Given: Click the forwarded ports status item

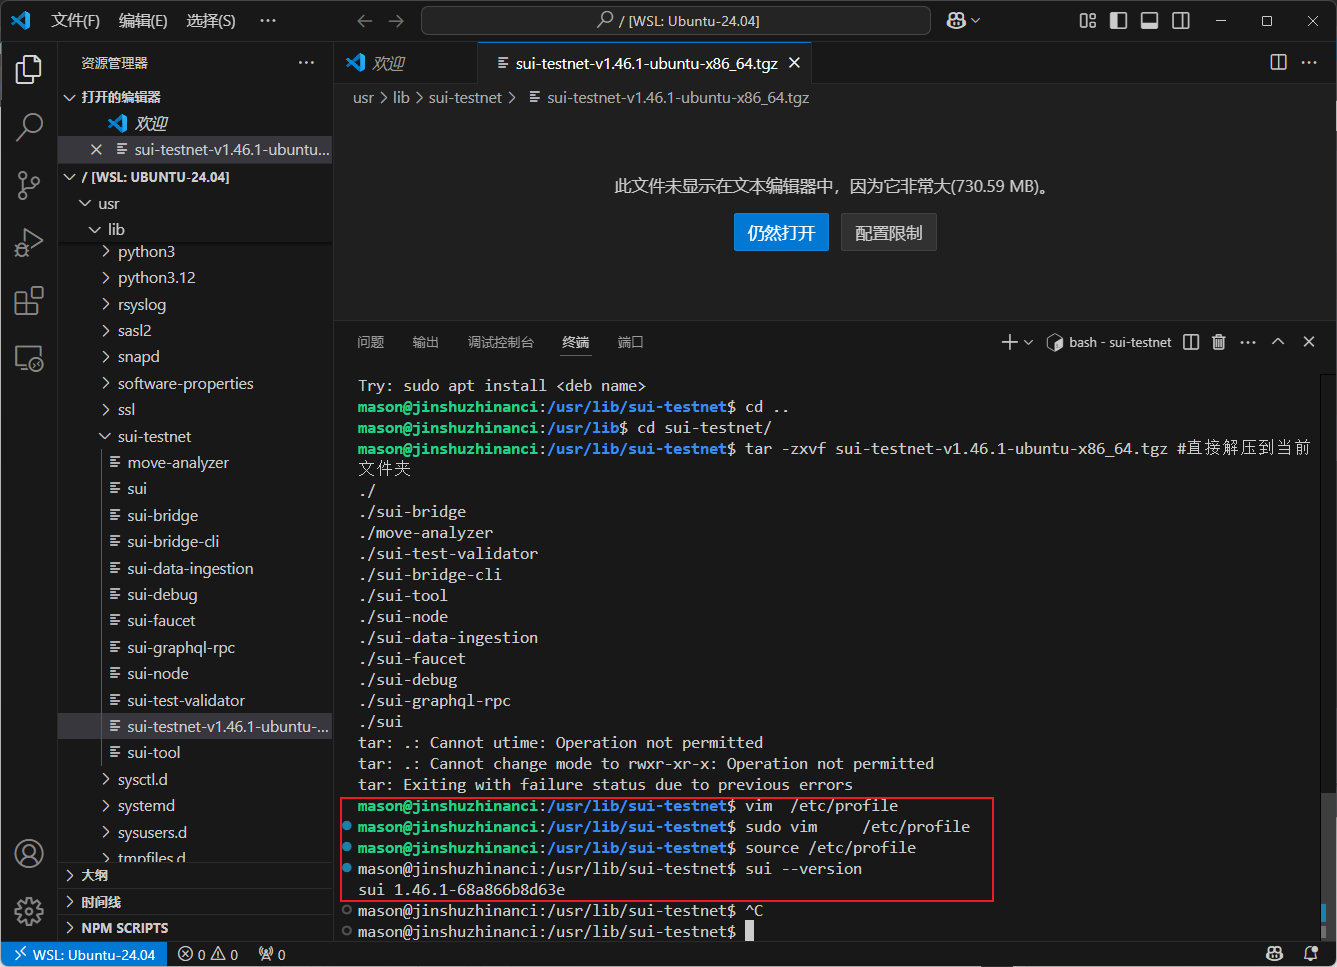Looking at the screenshot, I should click(272, 955).
